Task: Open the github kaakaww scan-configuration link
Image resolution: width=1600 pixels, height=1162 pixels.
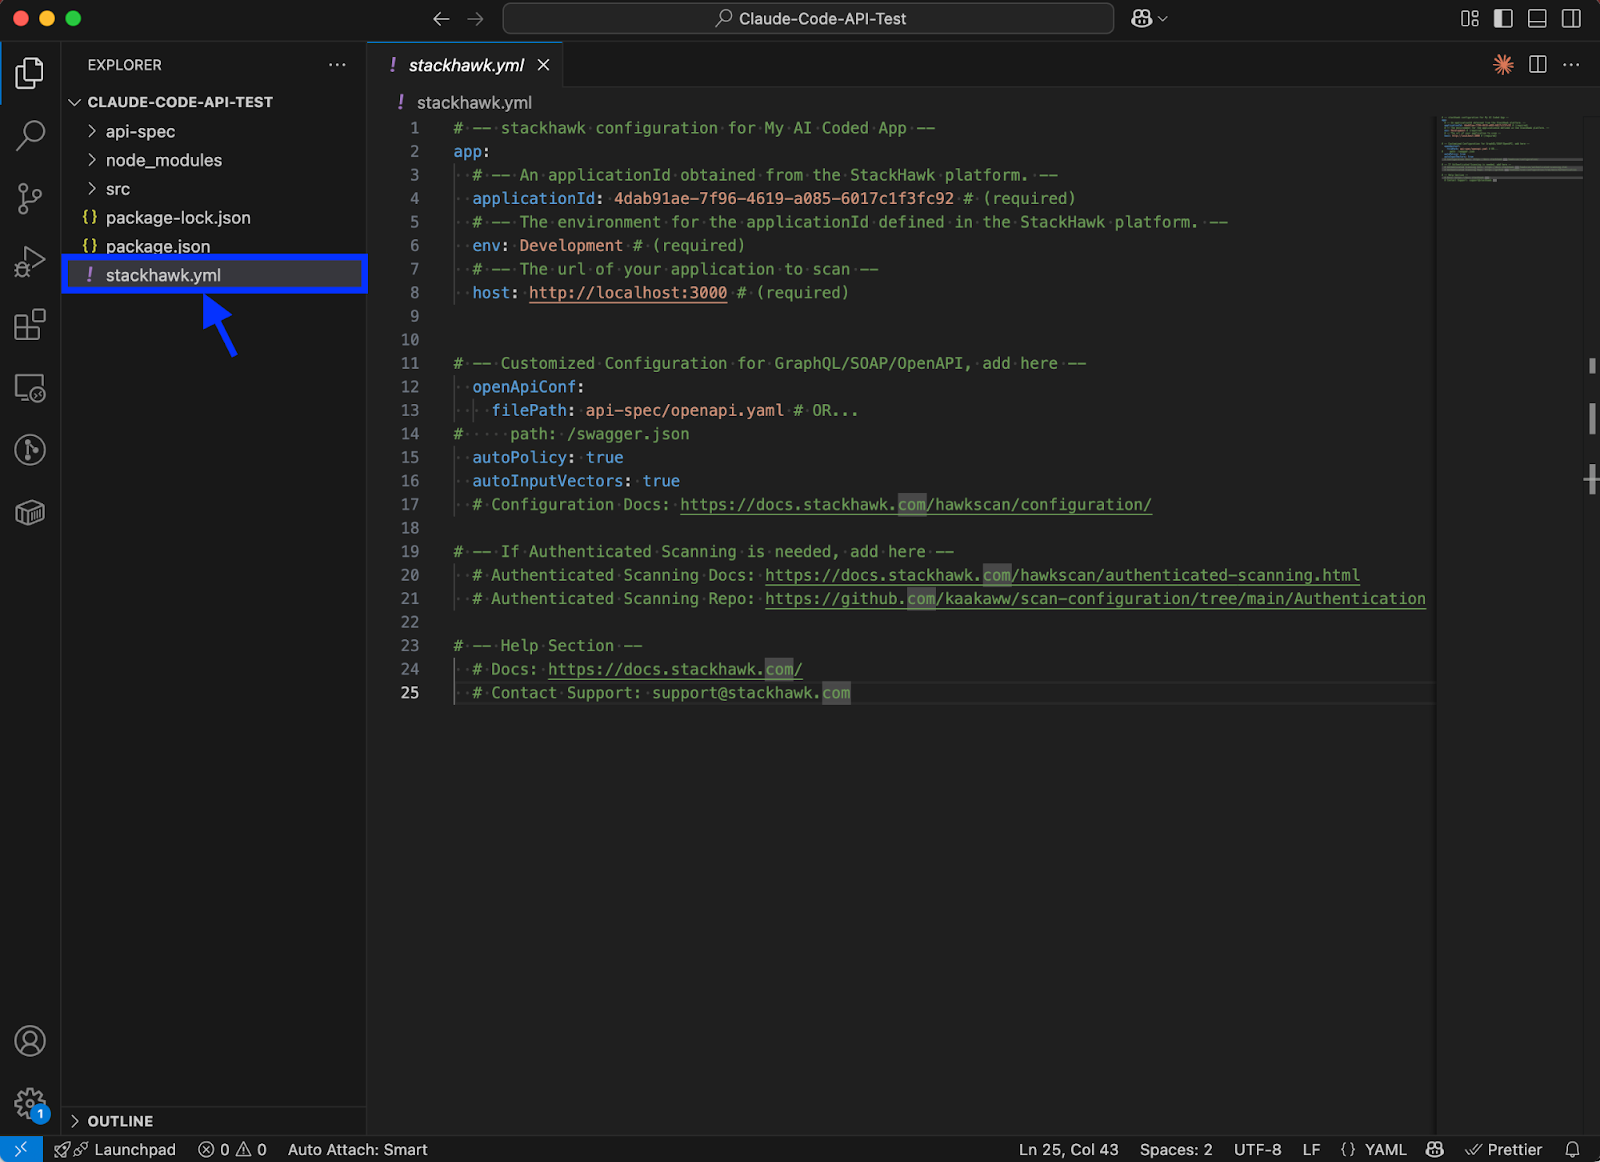Action: pos(1095,599)
